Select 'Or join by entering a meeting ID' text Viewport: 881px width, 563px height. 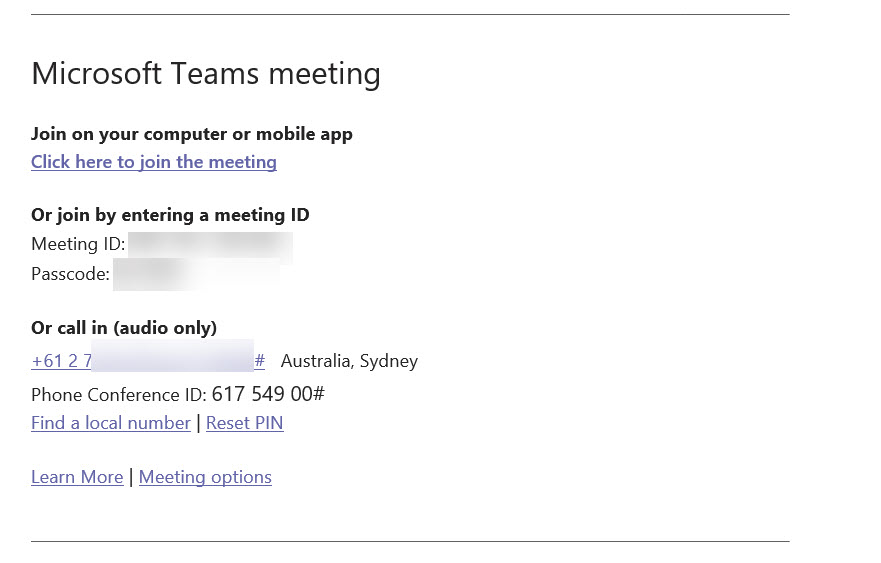tap(170, 215)
